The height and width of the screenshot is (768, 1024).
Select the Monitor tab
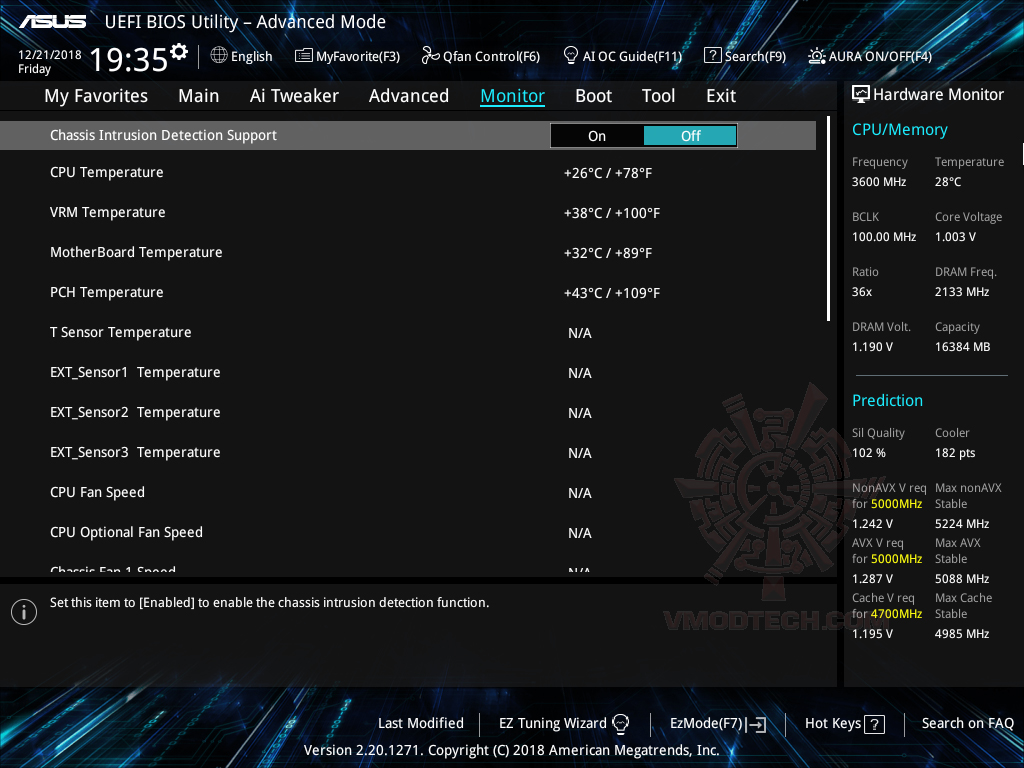point(513,96)
